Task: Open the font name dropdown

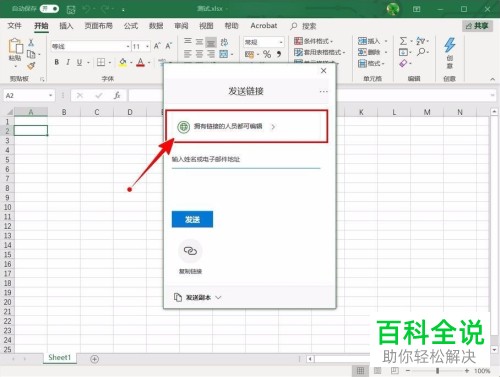Action: pos(128,46)
